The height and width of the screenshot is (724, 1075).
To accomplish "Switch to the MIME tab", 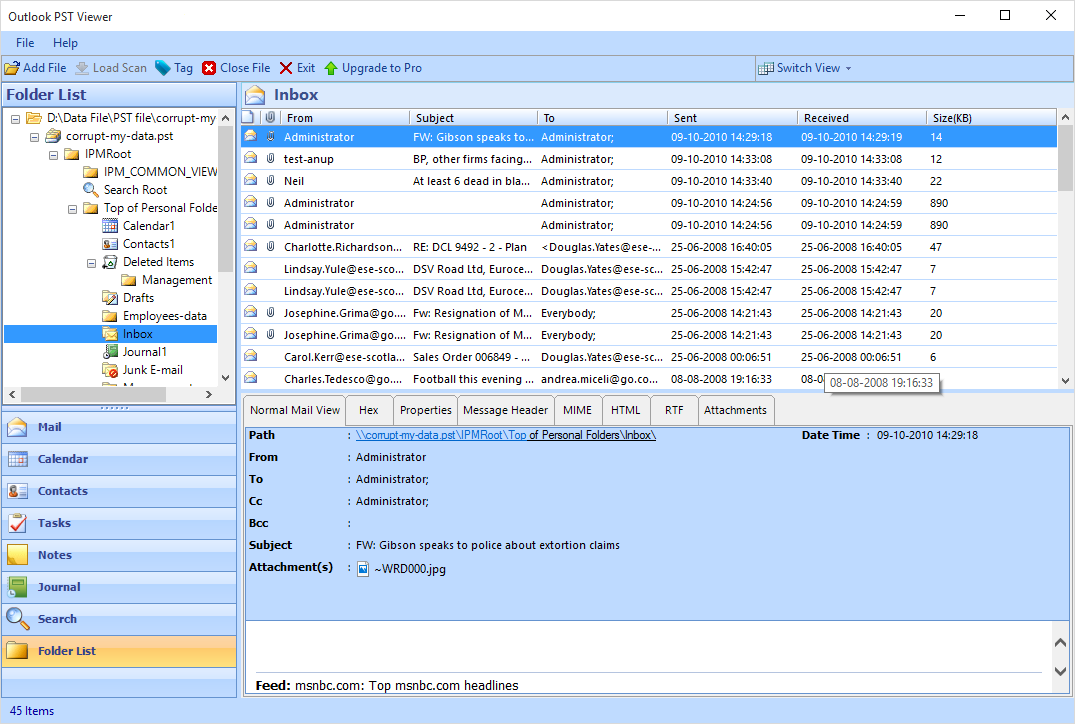I will pyautogui.click(x=577, y=410).
